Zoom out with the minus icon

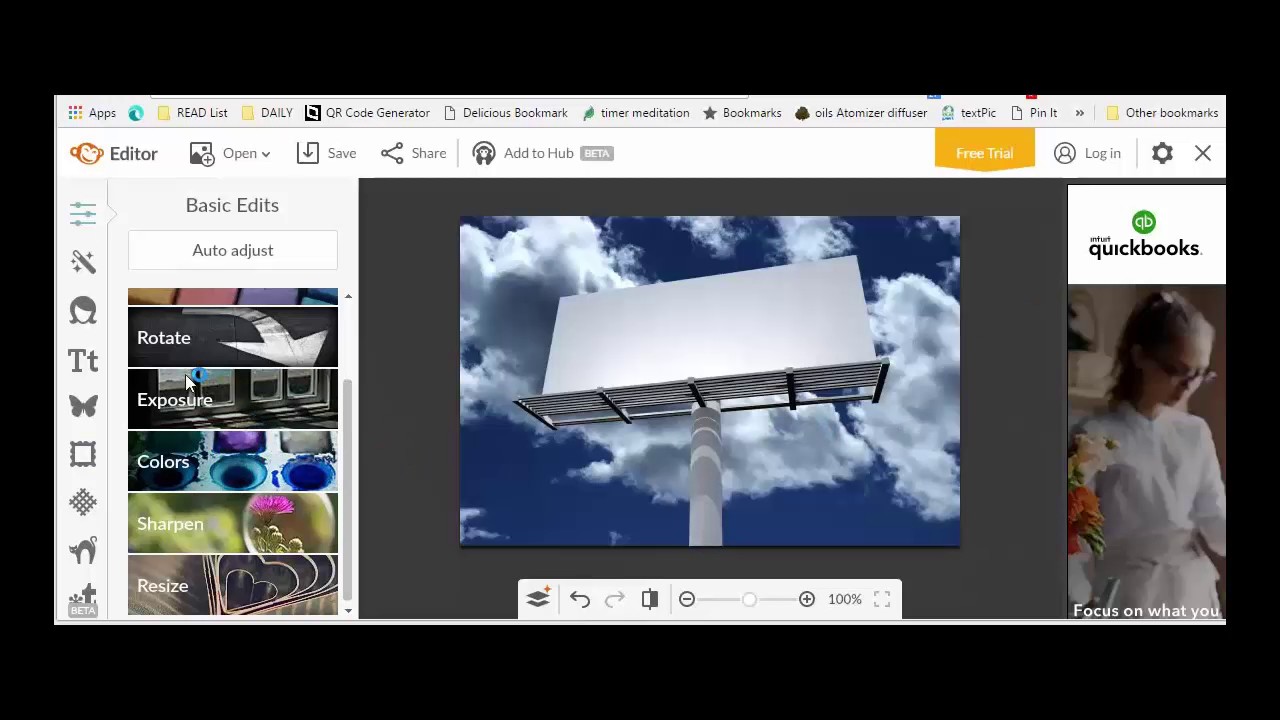(687, 599)
